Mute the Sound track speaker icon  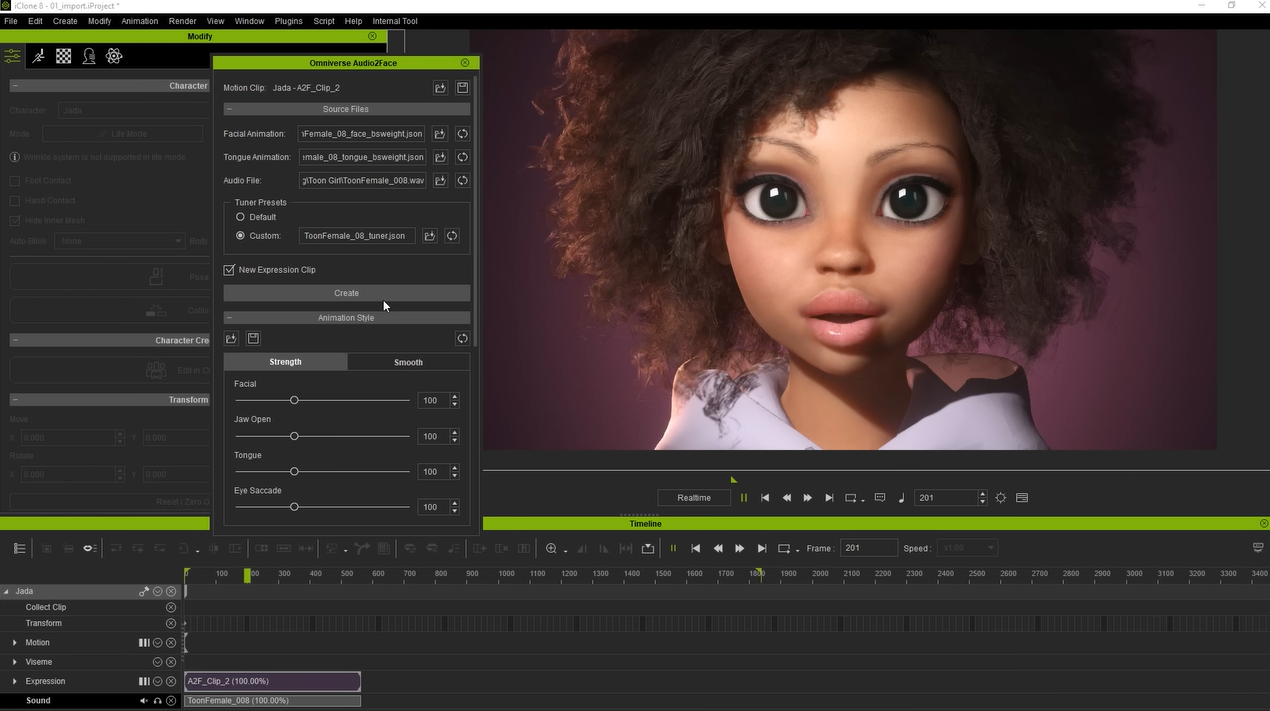[143, 701]
